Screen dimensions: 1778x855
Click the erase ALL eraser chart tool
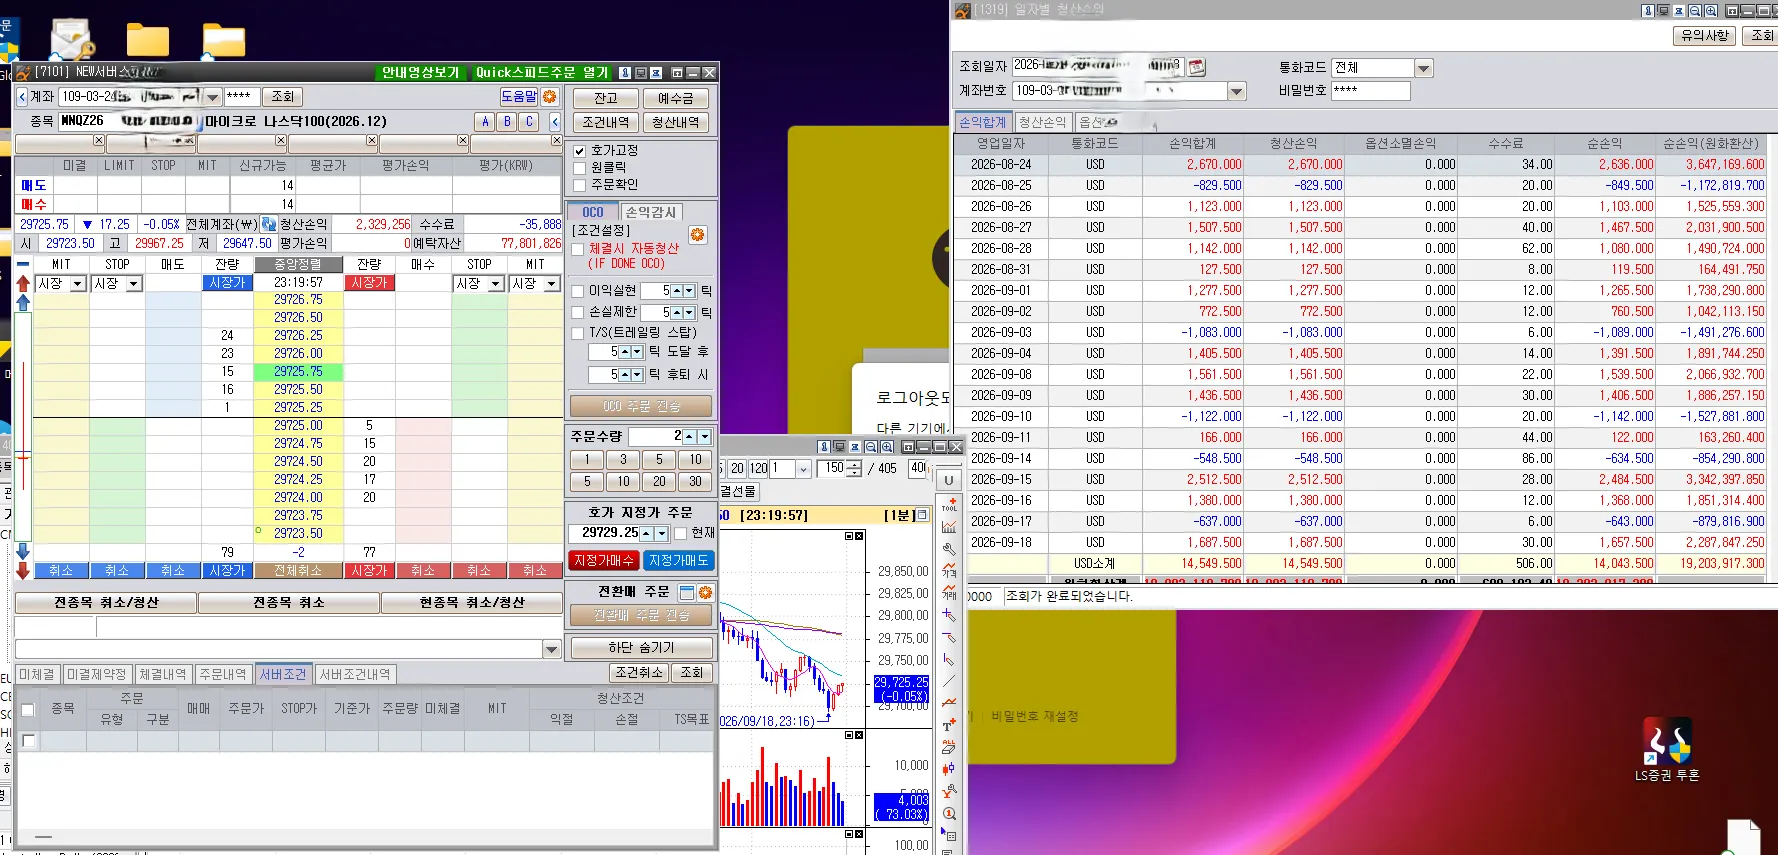pos(949,747)
